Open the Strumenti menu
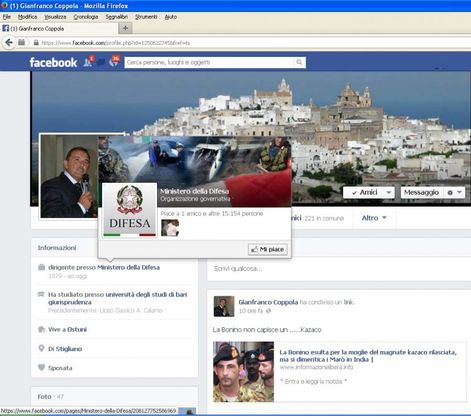The width and height of the screenshot is (471, 416). tap(146, 17)
